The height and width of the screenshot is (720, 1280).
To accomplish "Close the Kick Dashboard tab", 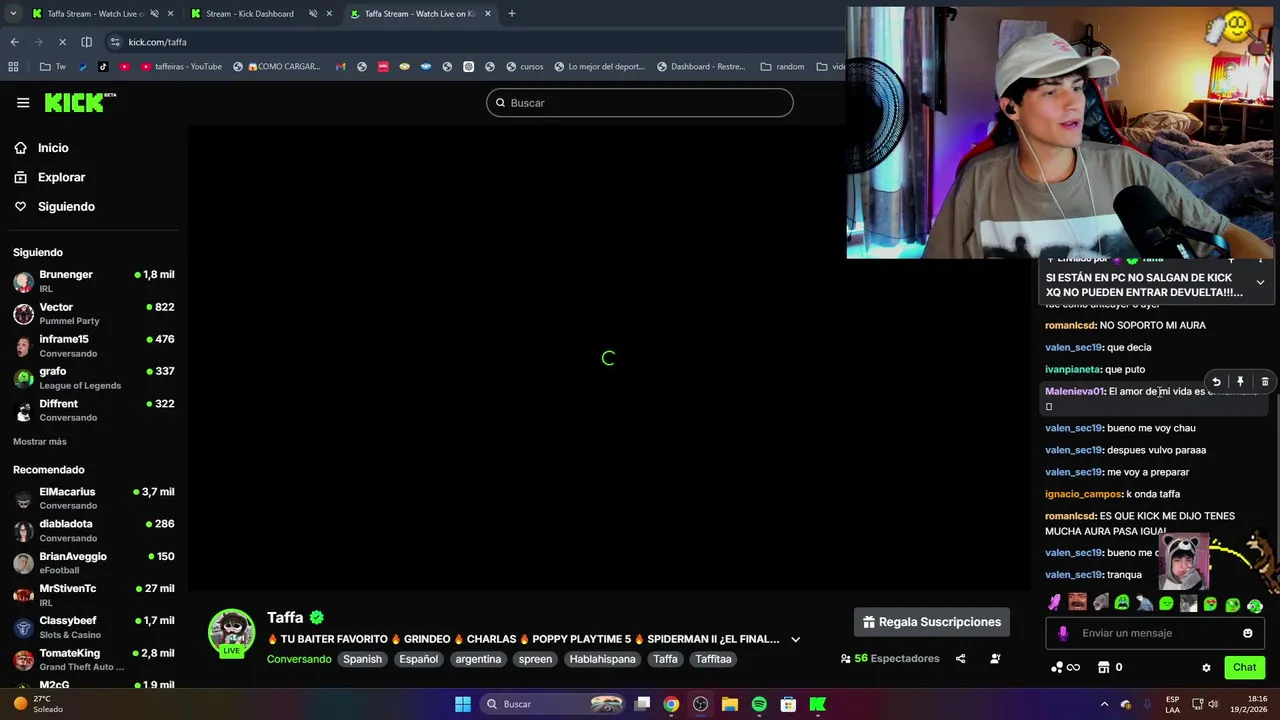I will click(x=329, y=14).
